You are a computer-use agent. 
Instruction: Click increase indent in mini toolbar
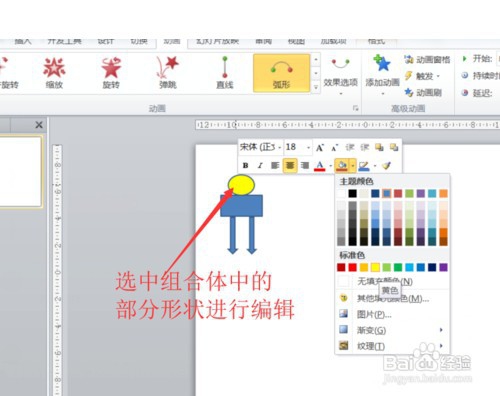click(365, 147)
